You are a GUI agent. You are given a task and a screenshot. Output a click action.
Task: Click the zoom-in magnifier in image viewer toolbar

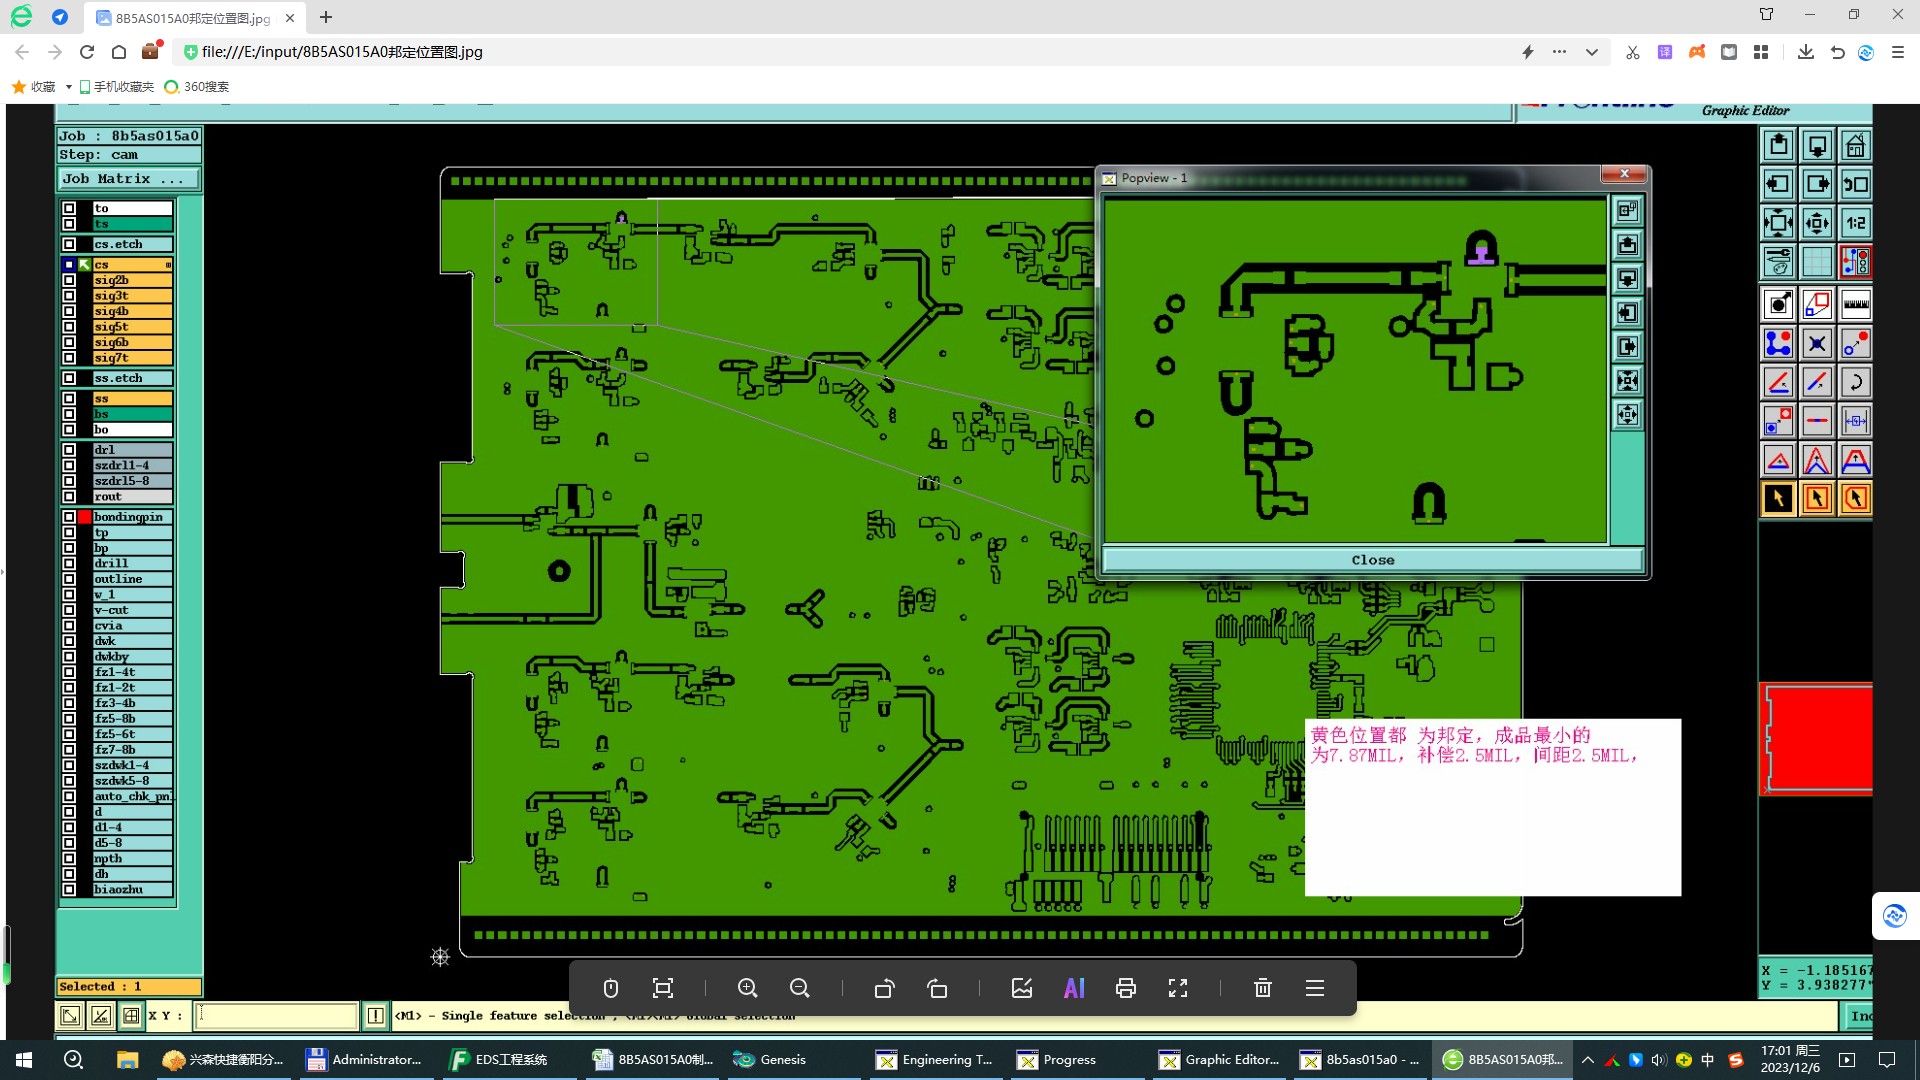(747, 988)
